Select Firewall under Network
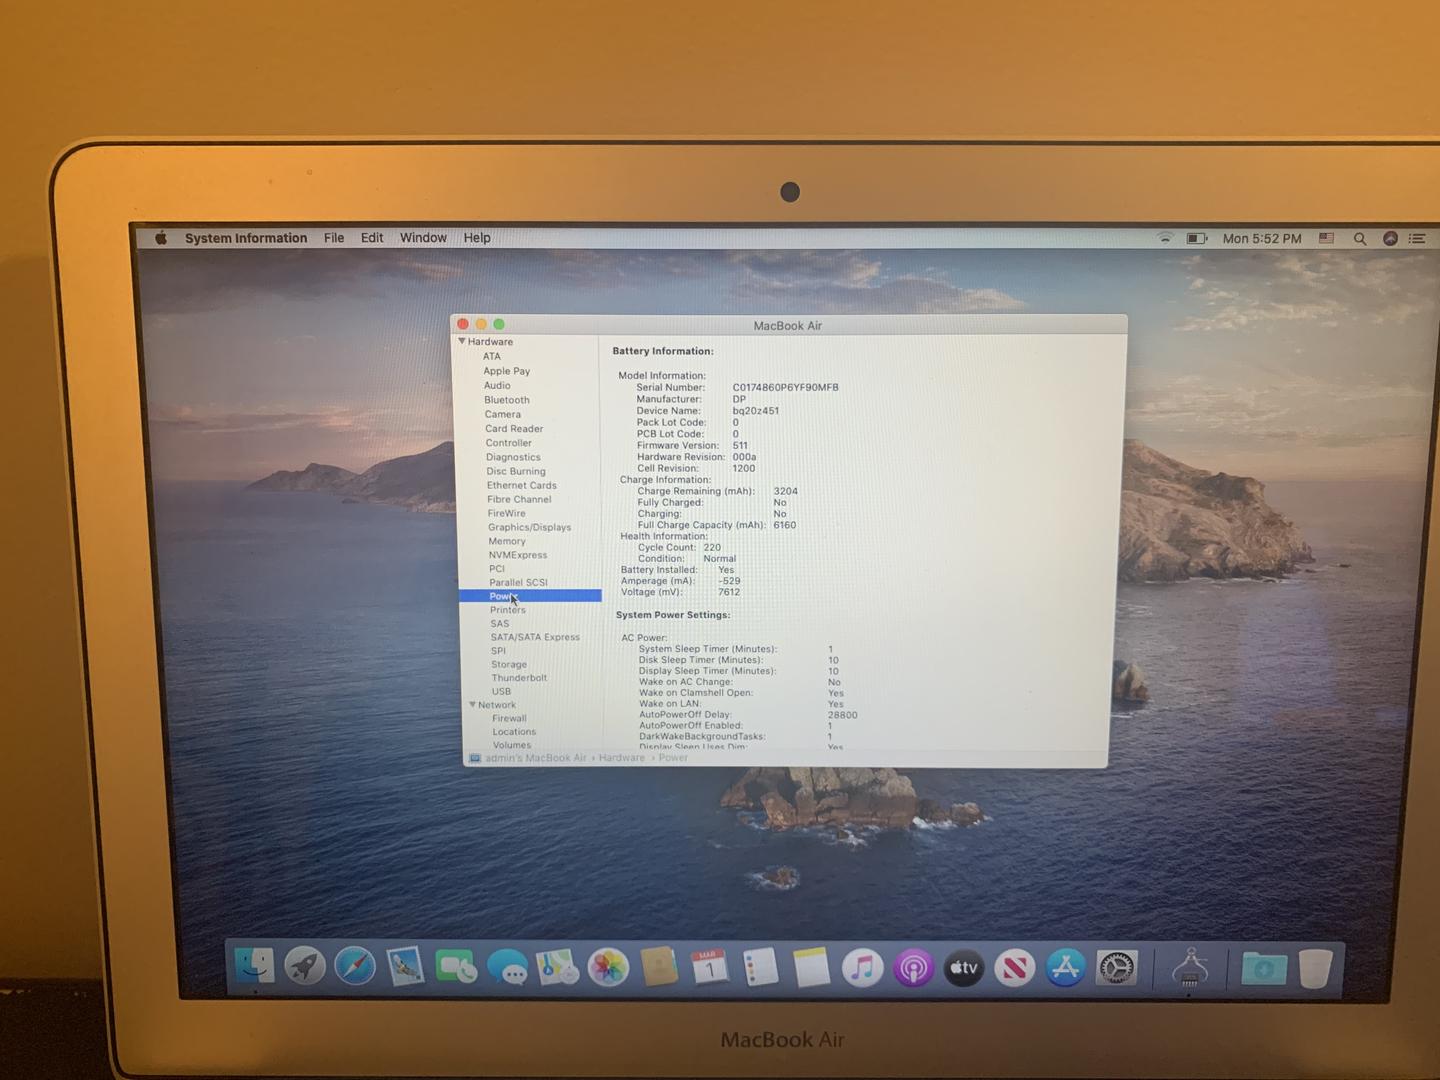 (x=509, y=718)
